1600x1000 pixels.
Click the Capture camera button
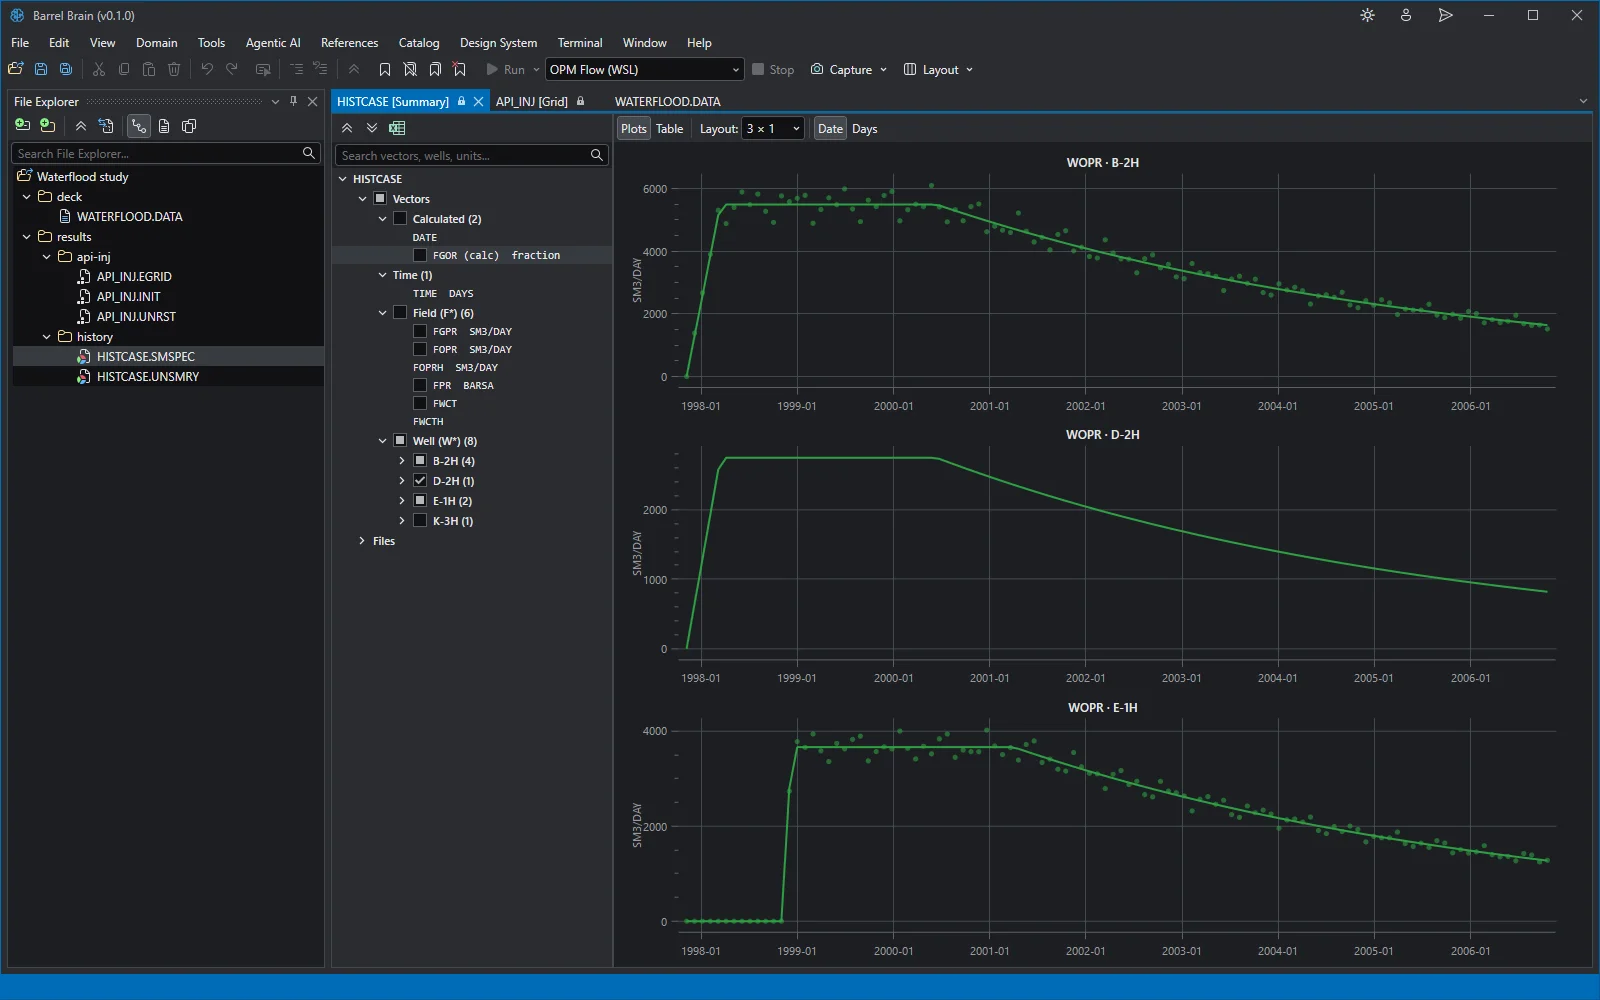click(x=848, y=69)
